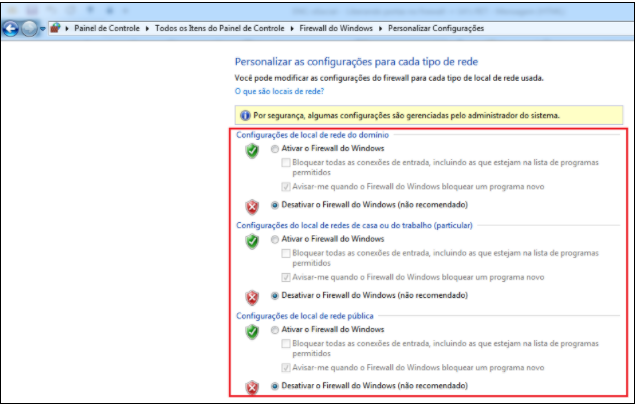Click 'Configurações de local de rede pública' heading
The image size is (636, 404).
[305, 316]
